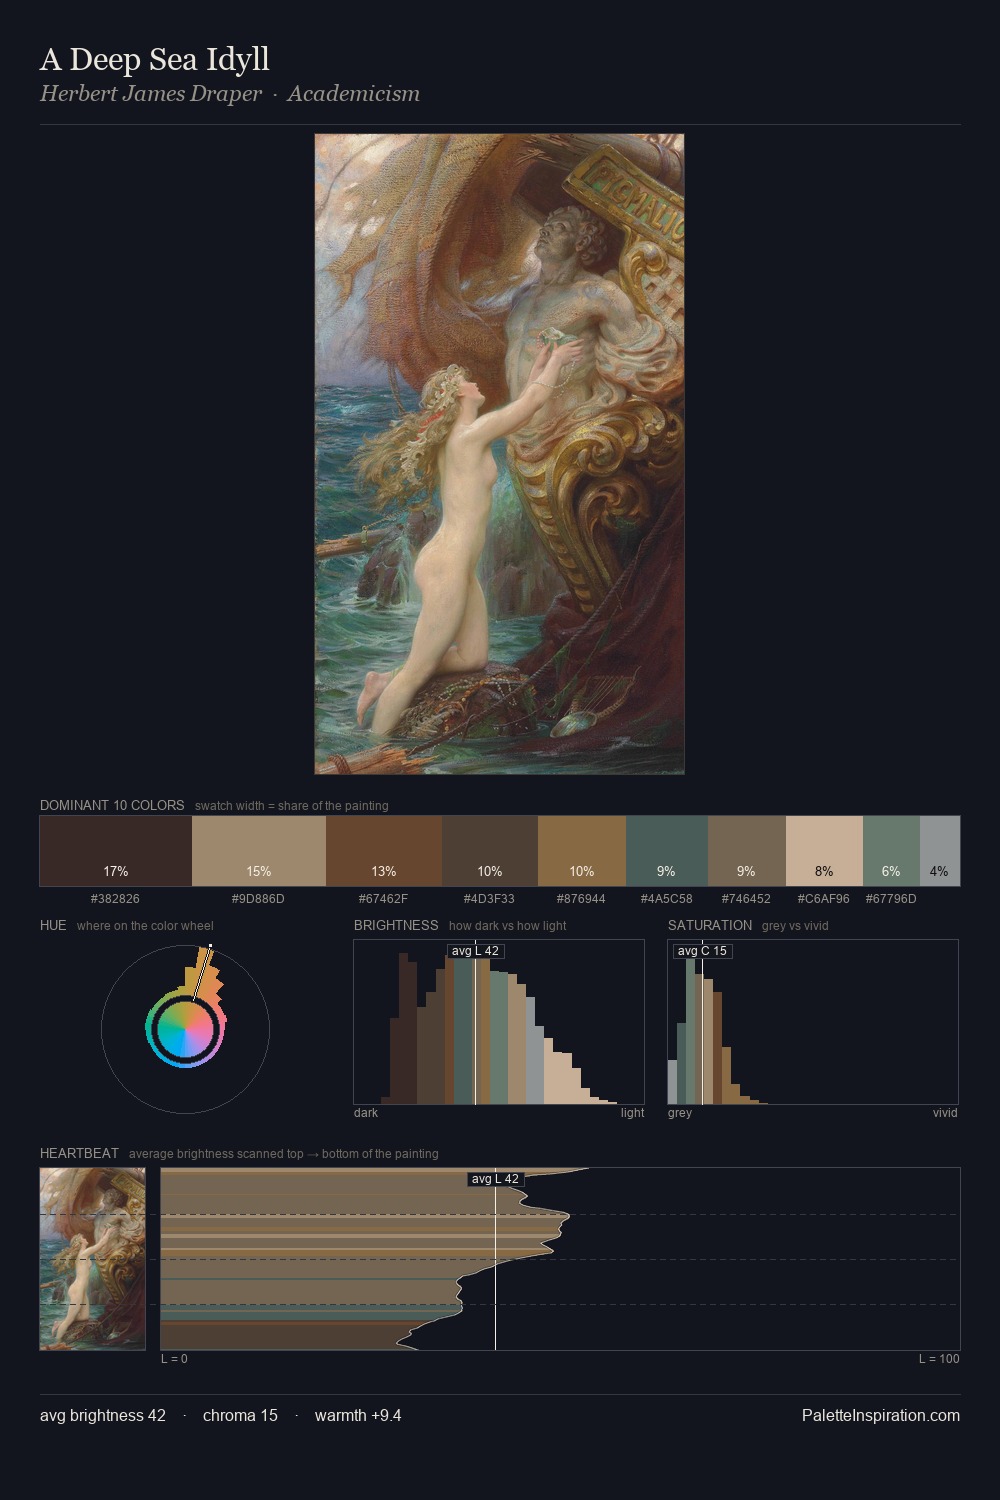Screen dimensions: 1000x1500
Task: Click hex code #382826
Action: pos(115,899)
